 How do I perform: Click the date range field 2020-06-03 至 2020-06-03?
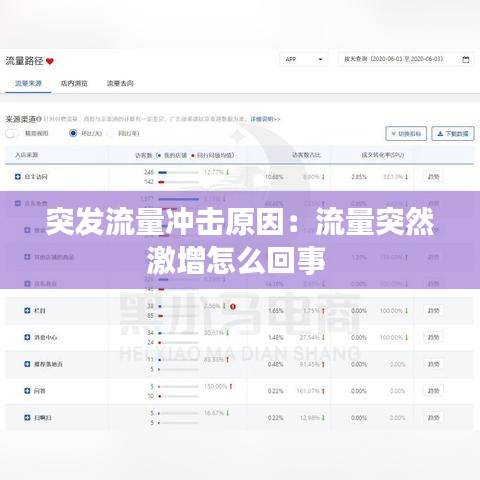click(406, 59)
